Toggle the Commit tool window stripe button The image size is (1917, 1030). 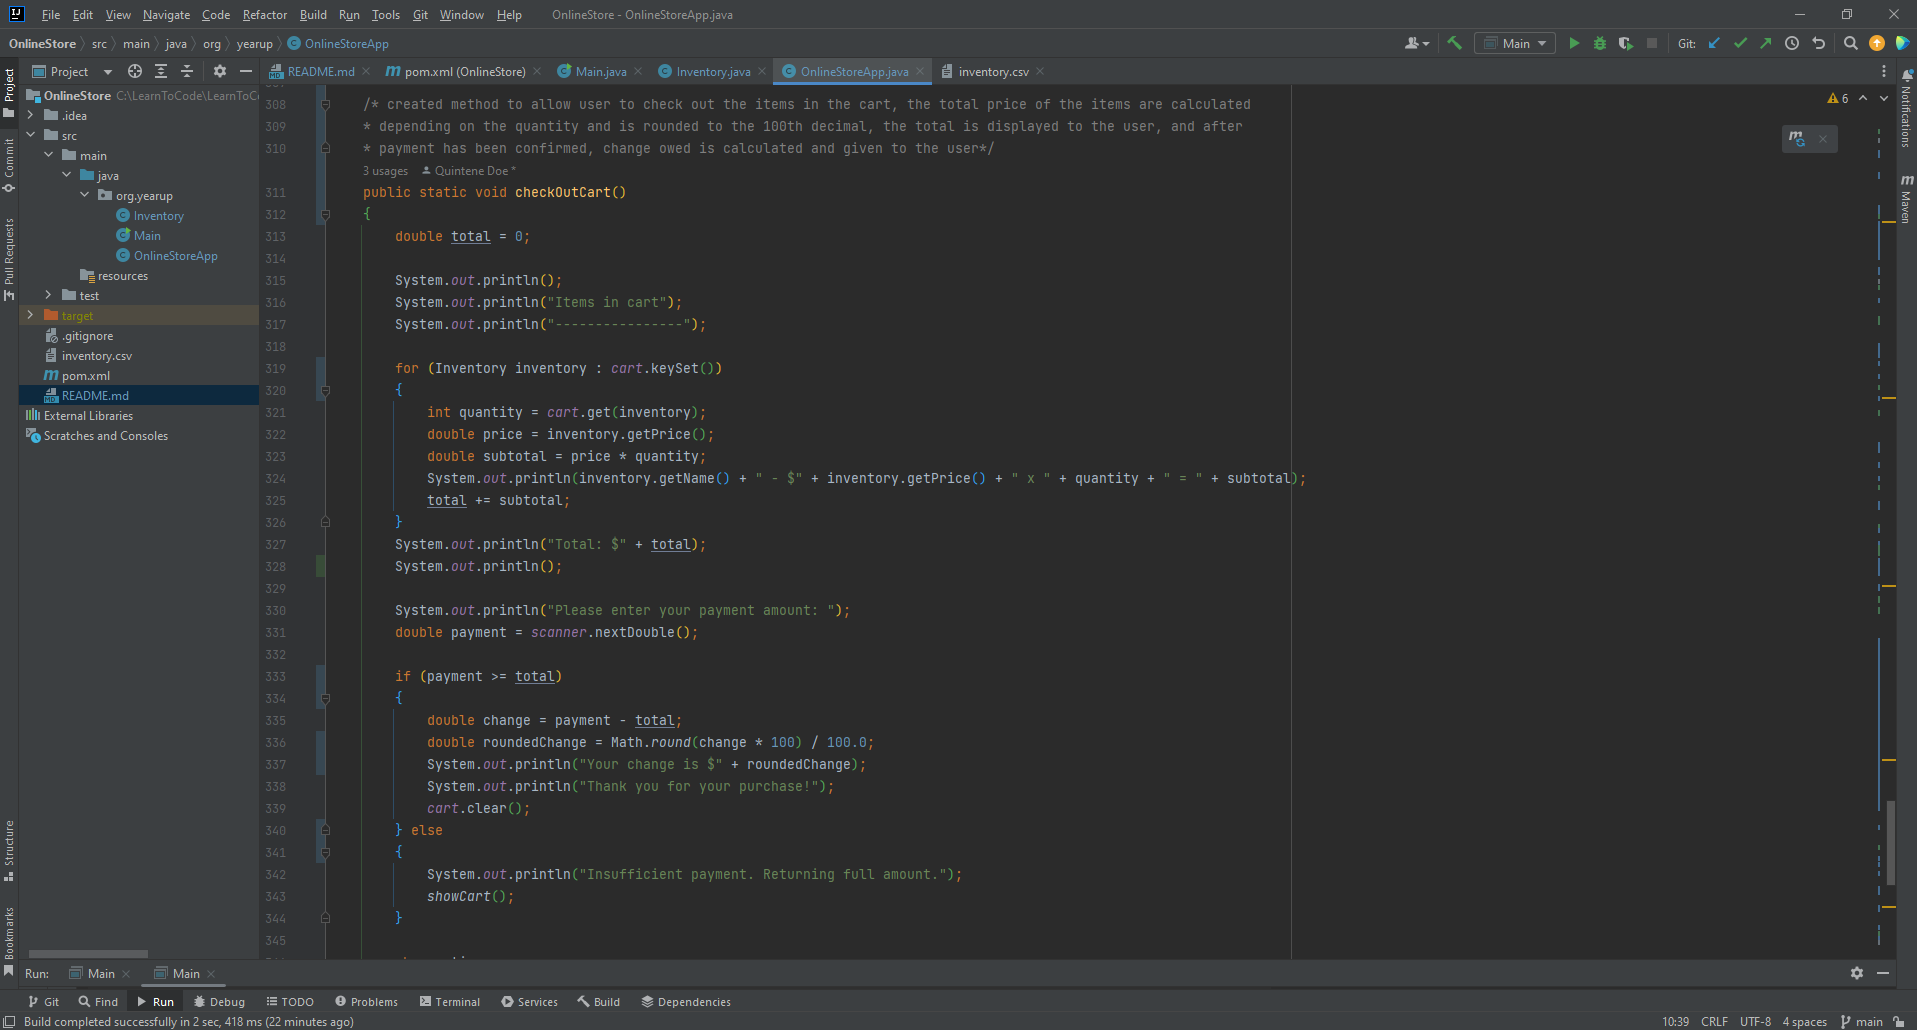[9, 165]
